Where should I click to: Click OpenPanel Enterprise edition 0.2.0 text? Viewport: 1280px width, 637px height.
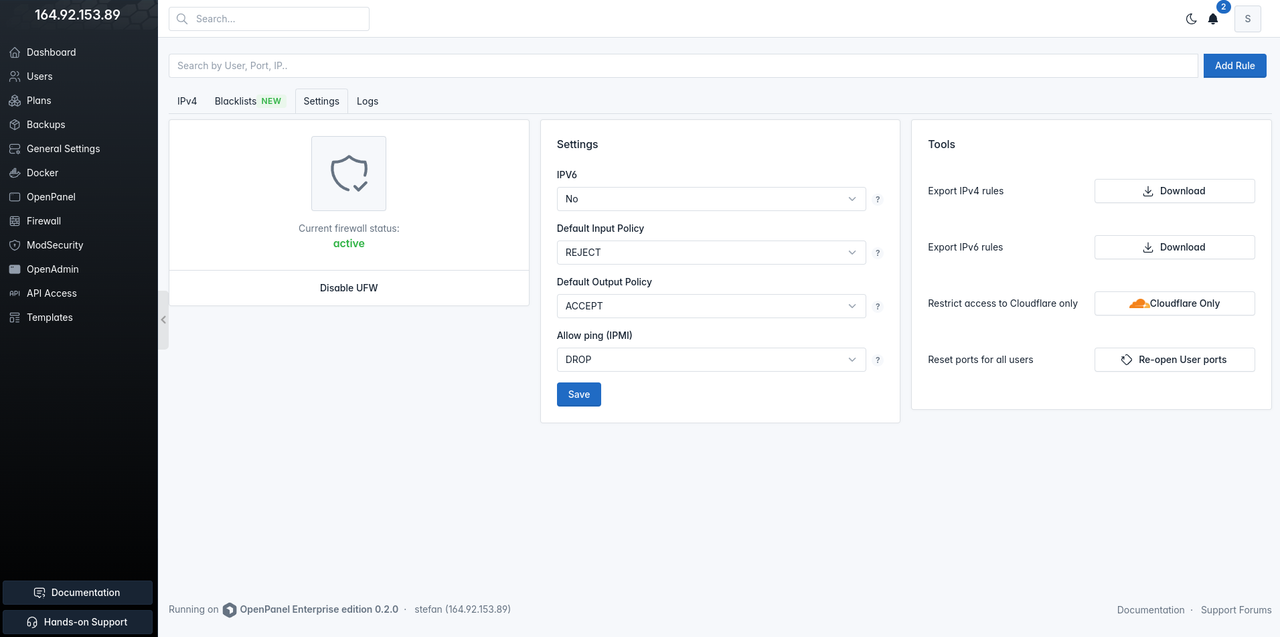pos(319,609)
